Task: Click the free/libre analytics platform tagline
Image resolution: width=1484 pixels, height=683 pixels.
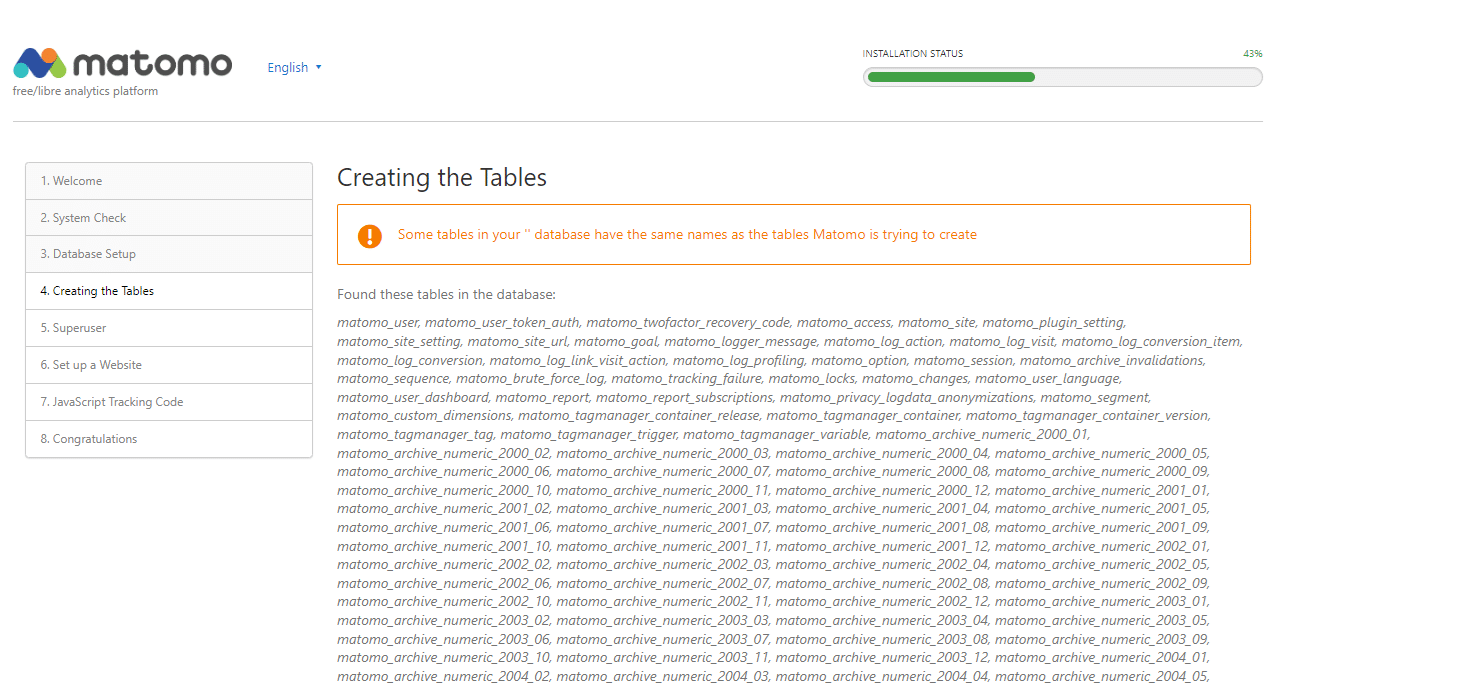Action: (85, 91)
